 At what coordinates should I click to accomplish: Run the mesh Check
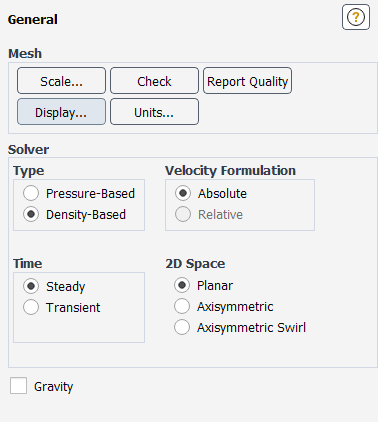click(154, 81)
